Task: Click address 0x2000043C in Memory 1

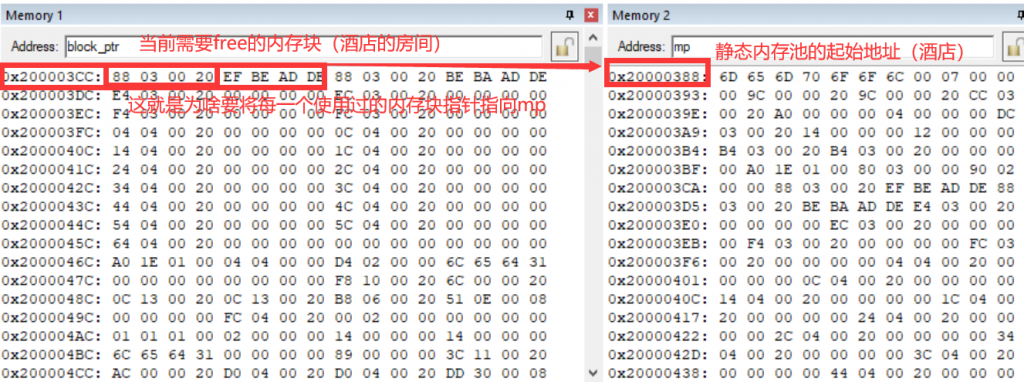Action: tap(52, 206)
